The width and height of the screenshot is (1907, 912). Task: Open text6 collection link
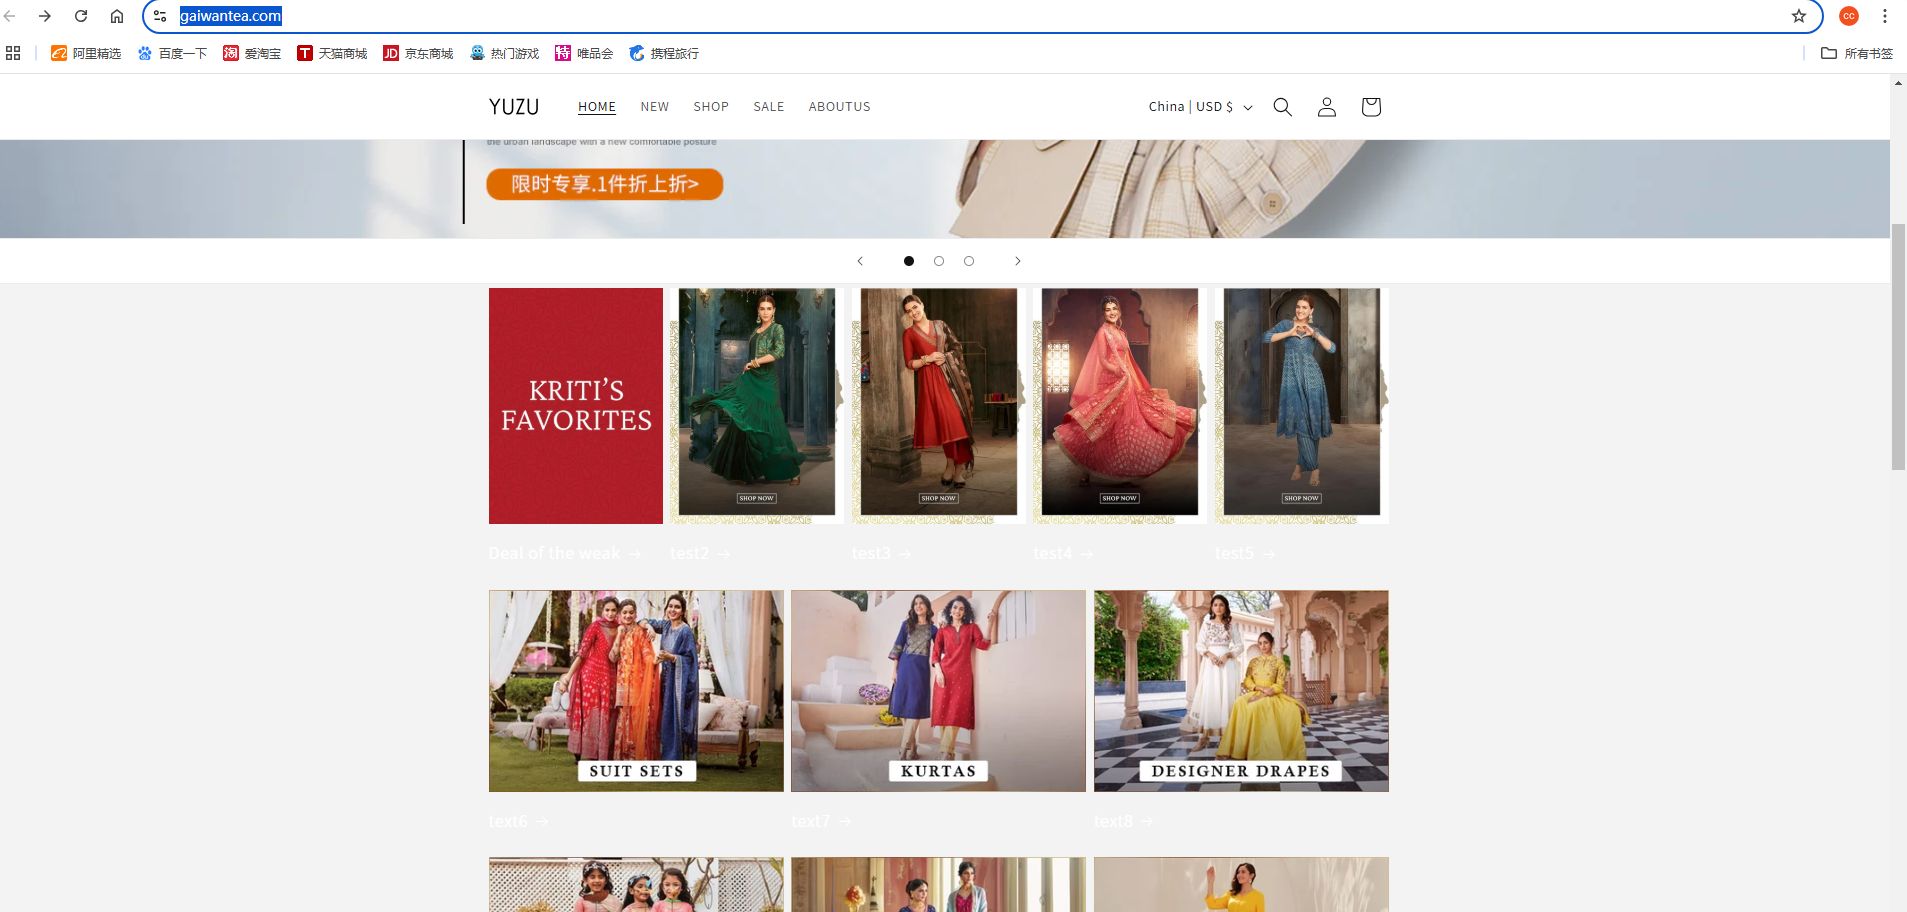518,821
